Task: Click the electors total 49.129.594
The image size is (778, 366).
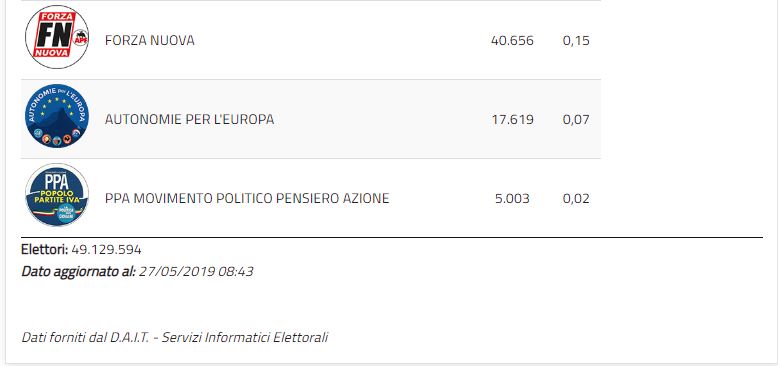Action: (x=106, y=249)
